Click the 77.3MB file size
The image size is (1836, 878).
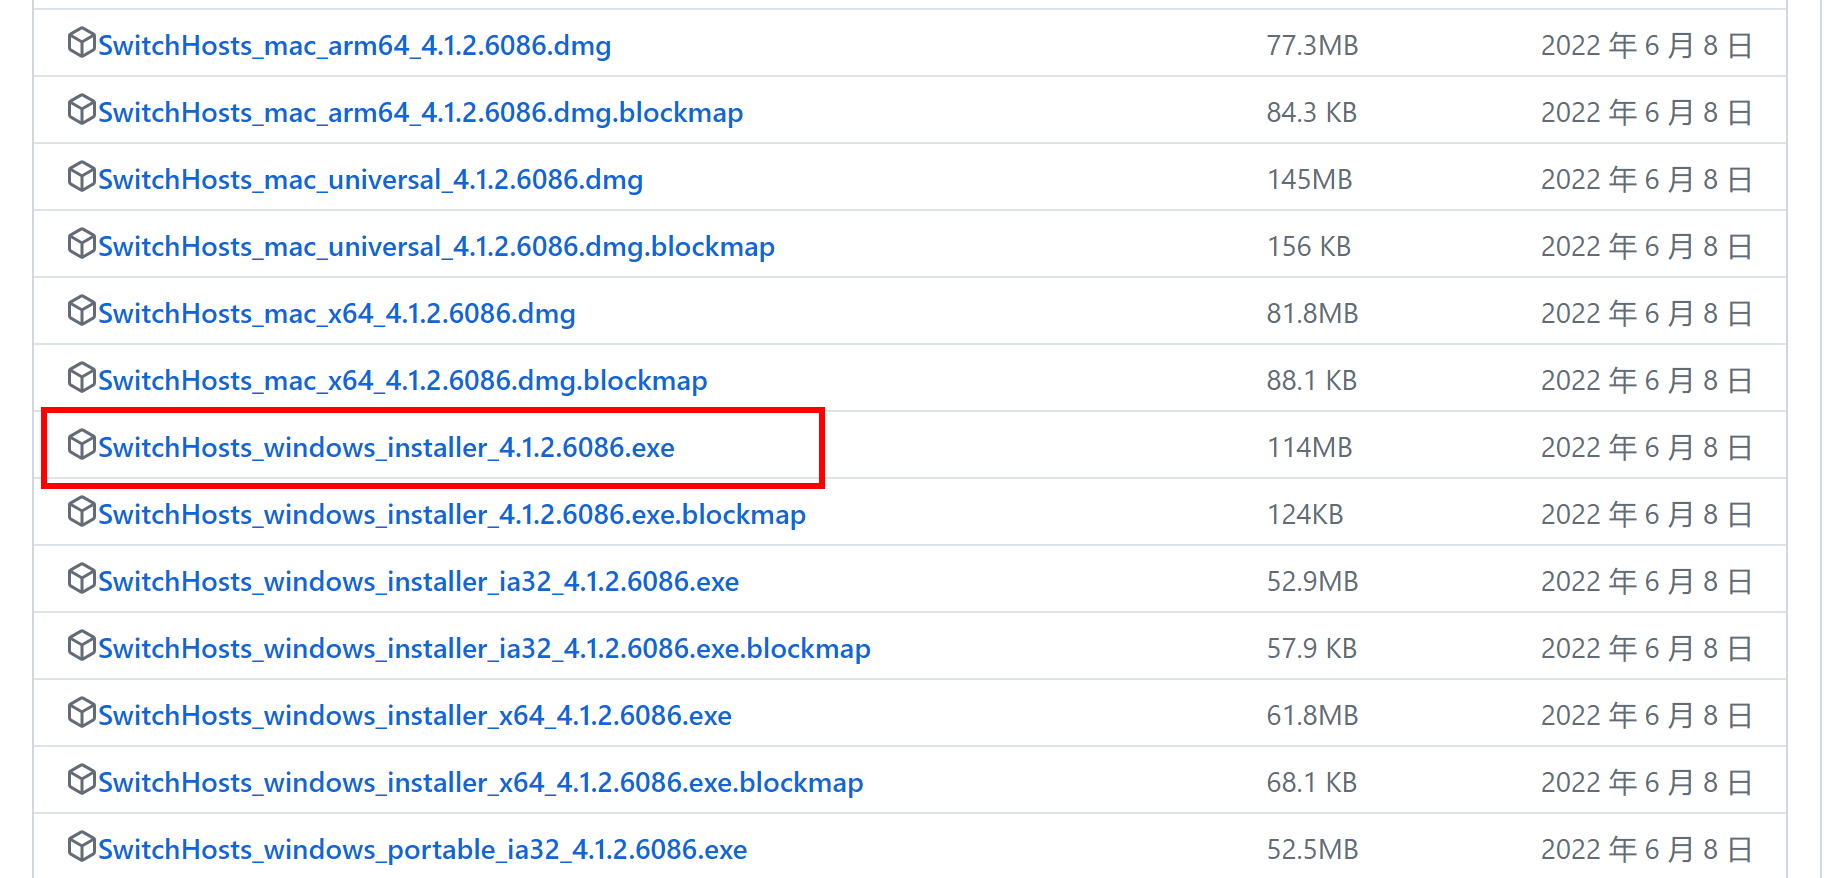1312,46
